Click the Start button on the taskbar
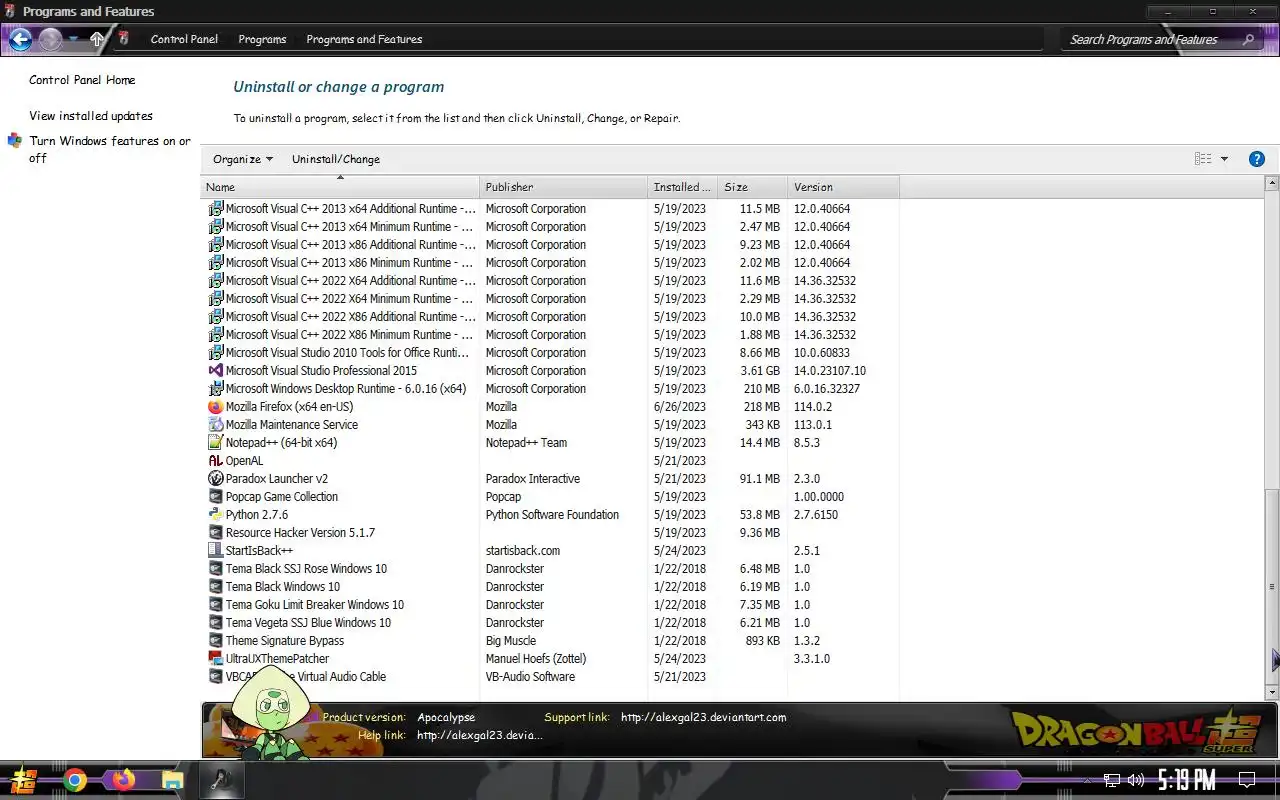 [24, 780]
